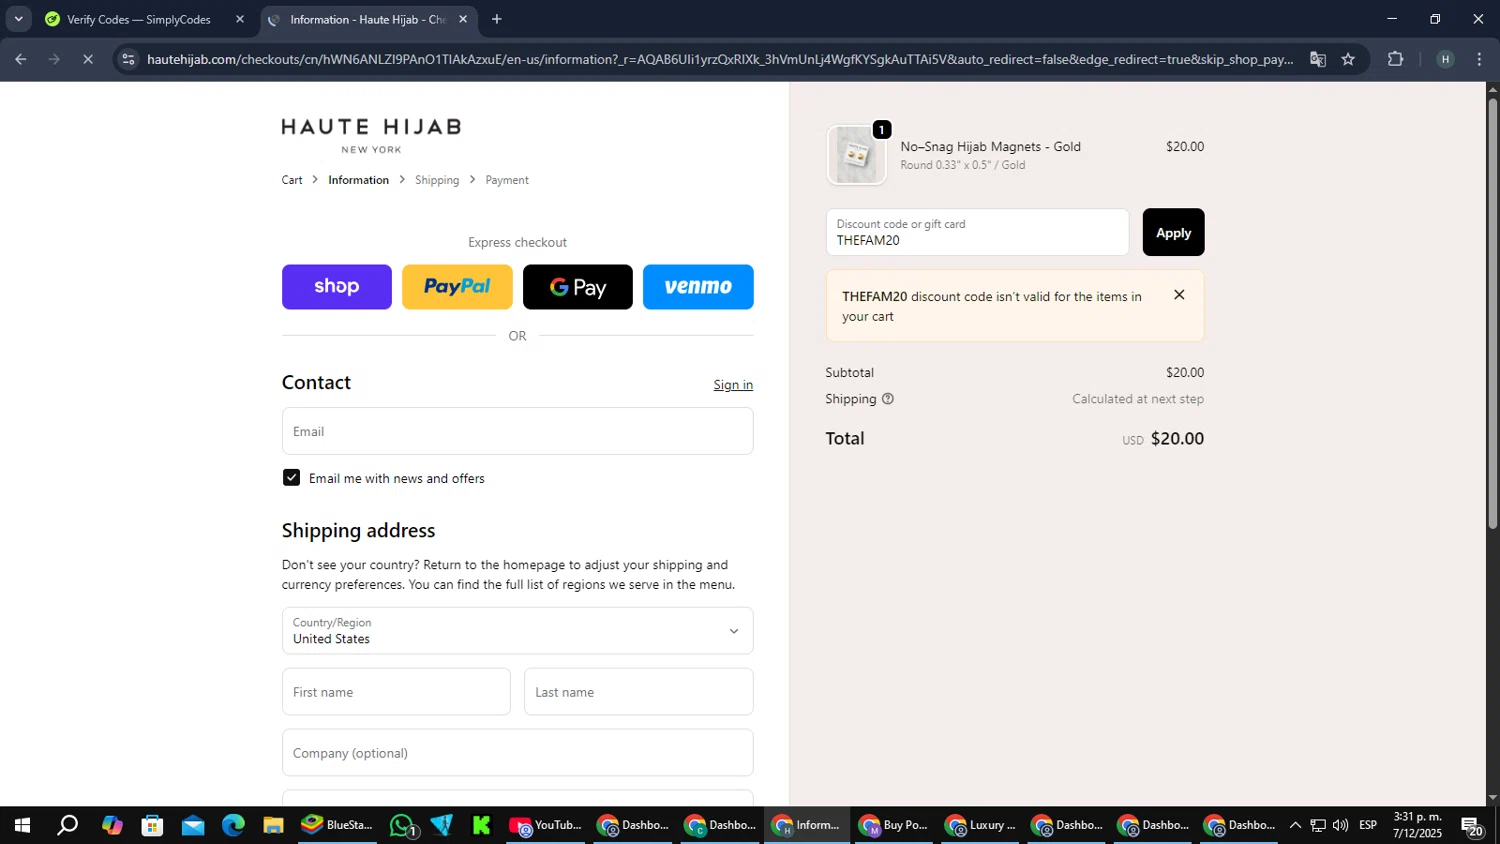Viewport: 1500px width, 844px height.
Task: Click the Haute Hijab New York logo
Action: coord(371,135)
